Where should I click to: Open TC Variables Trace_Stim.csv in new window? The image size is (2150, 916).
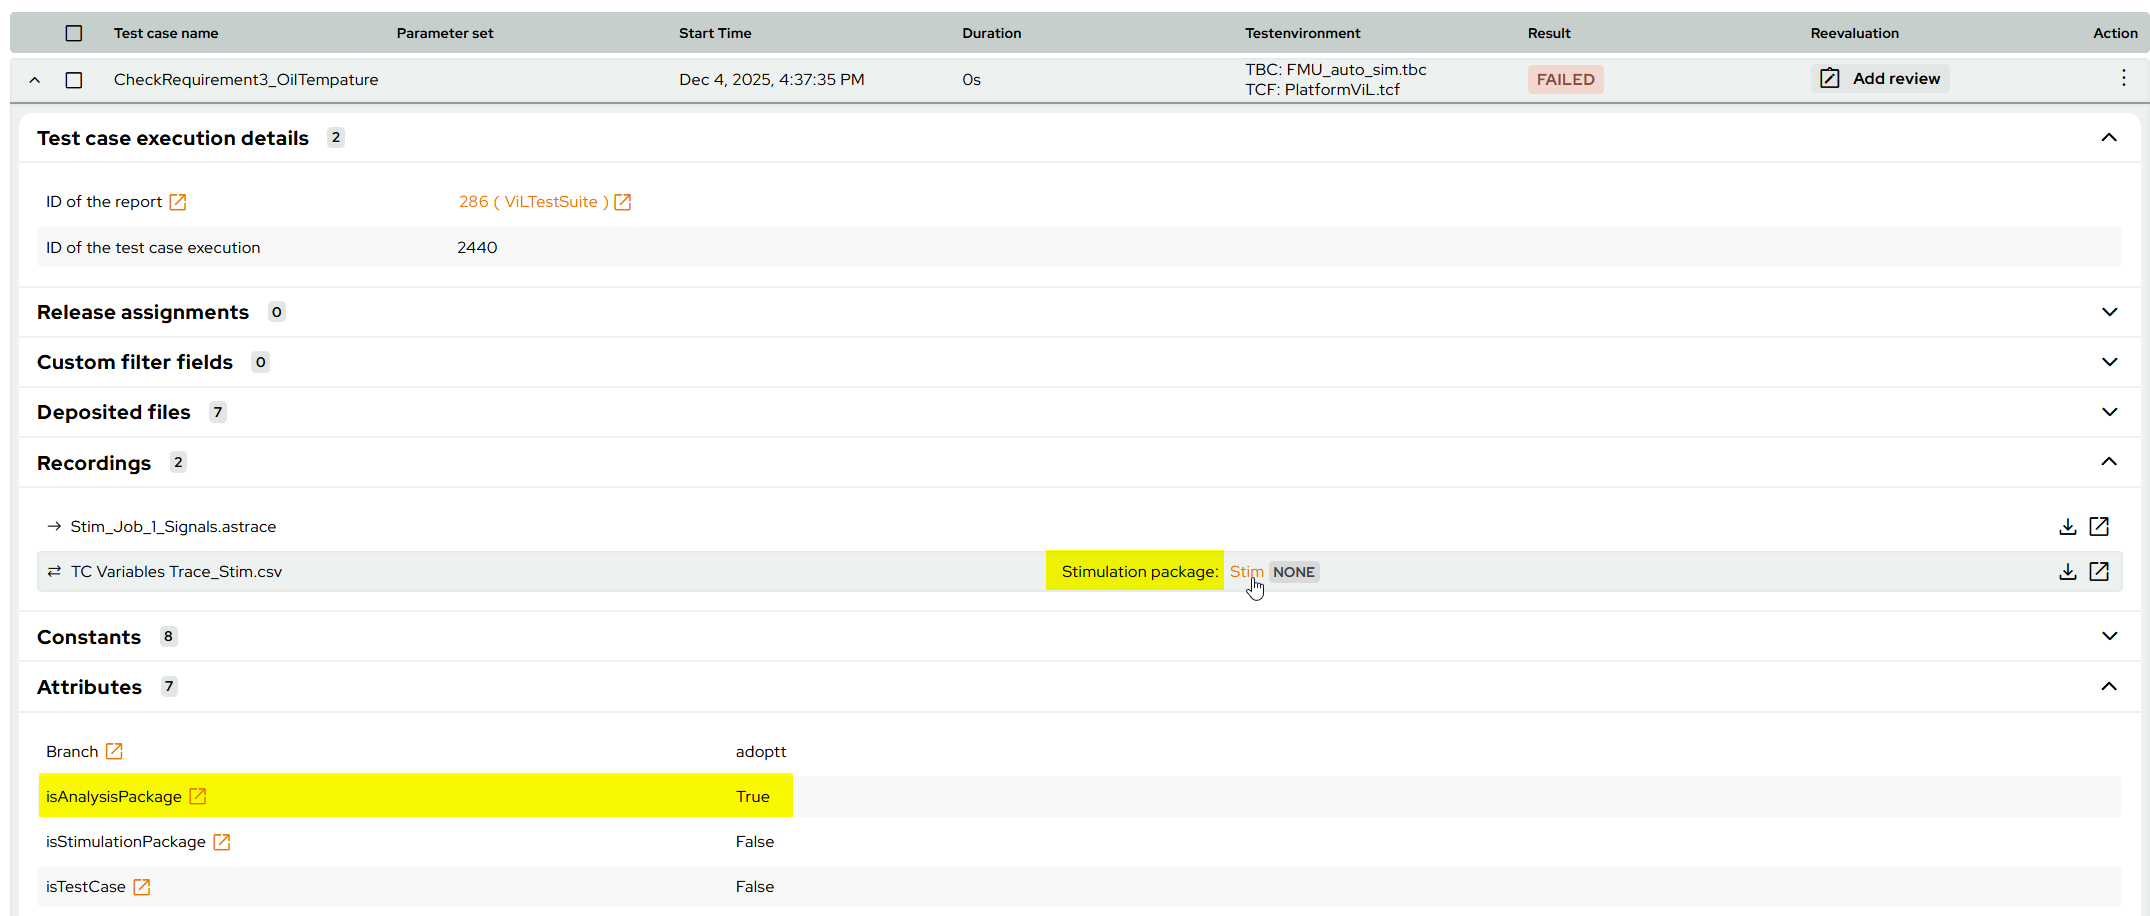coord(2099,572)
